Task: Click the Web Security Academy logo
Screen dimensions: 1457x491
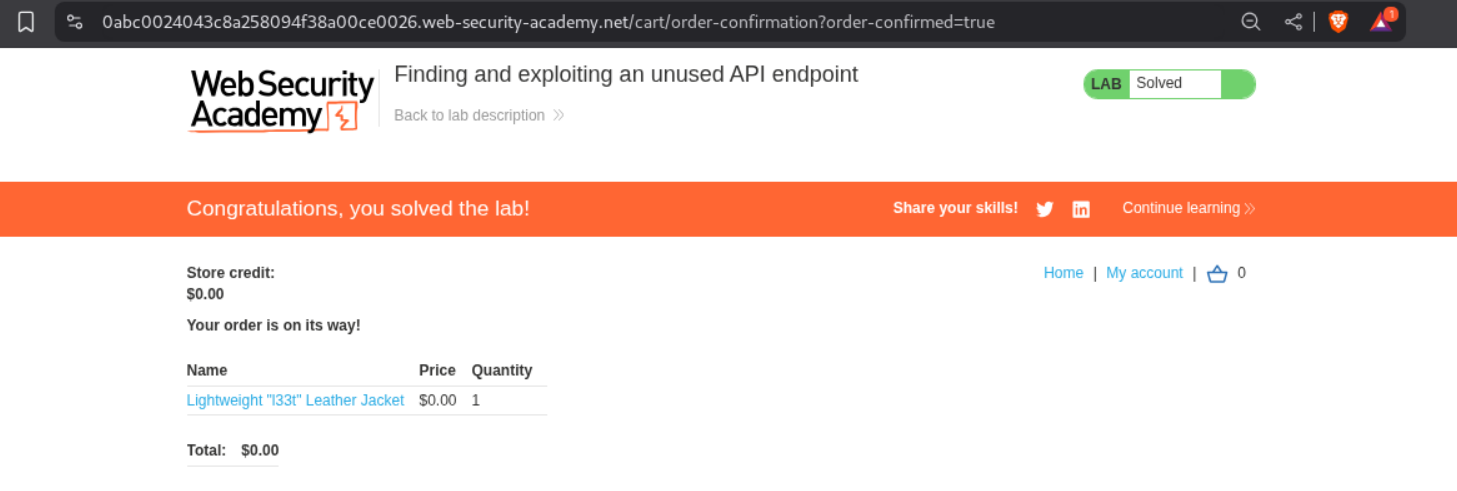Action: (281, 100)
